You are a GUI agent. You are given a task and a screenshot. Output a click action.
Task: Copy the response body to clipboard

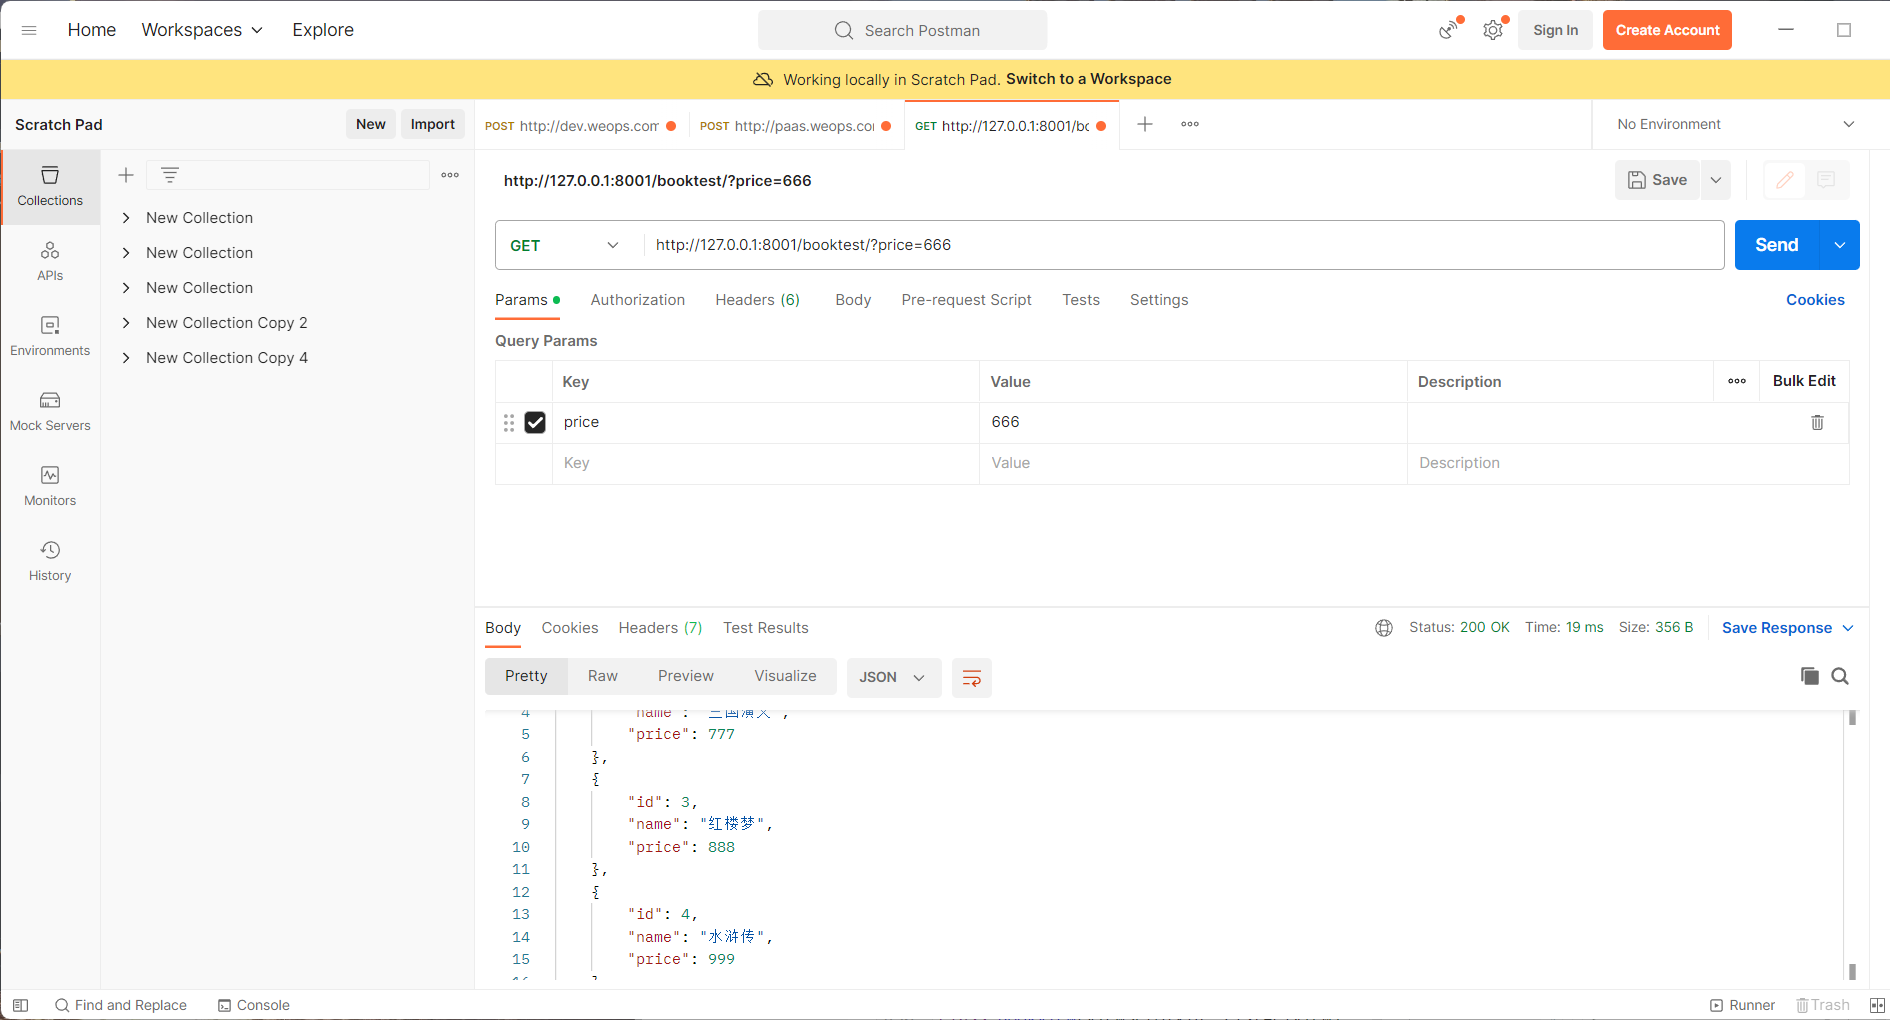click(x=1809, y=676)
